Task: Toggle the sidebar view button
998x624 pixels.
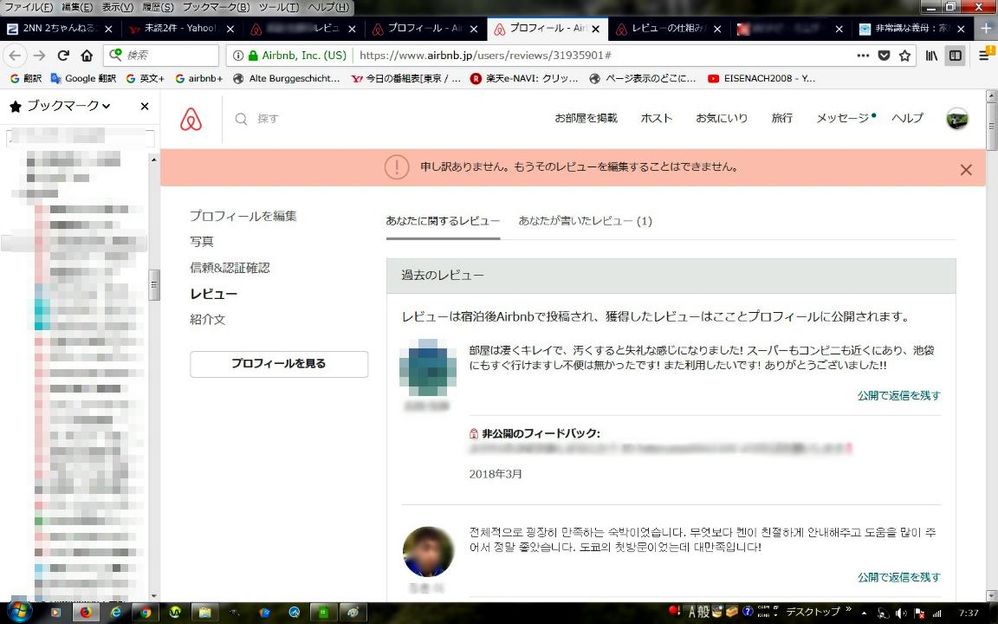Action: click(956, 56)
